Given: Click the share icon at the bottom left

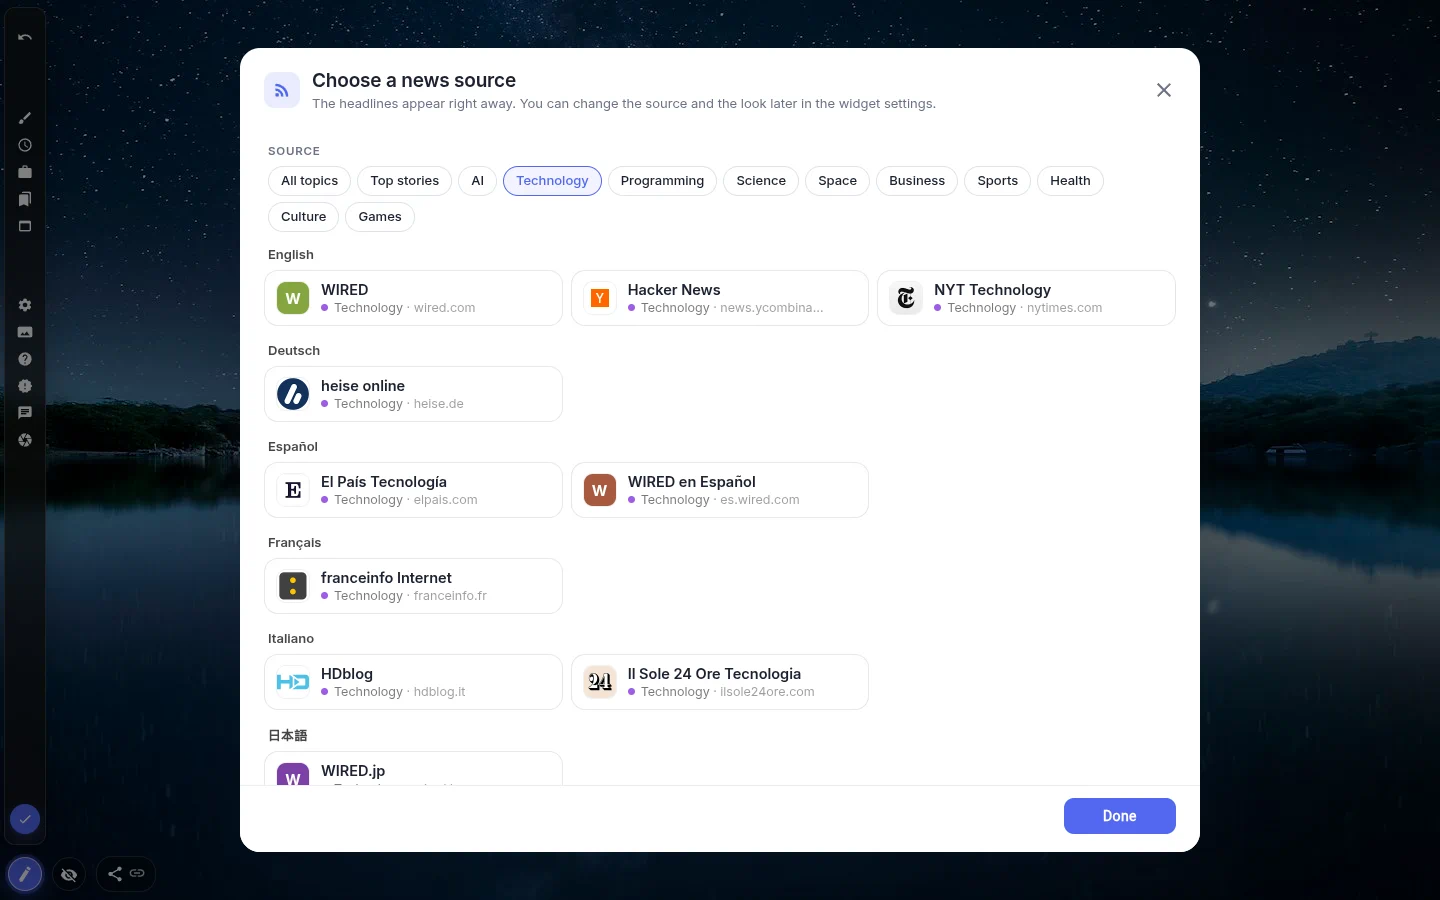Looking at the screenshot, I should [115, 874].
